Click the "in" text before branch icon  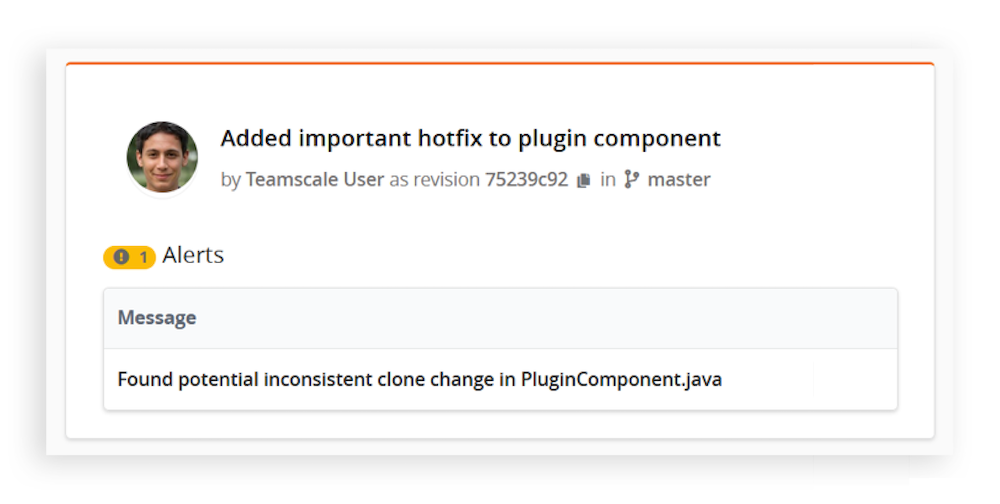coord(608,180)
